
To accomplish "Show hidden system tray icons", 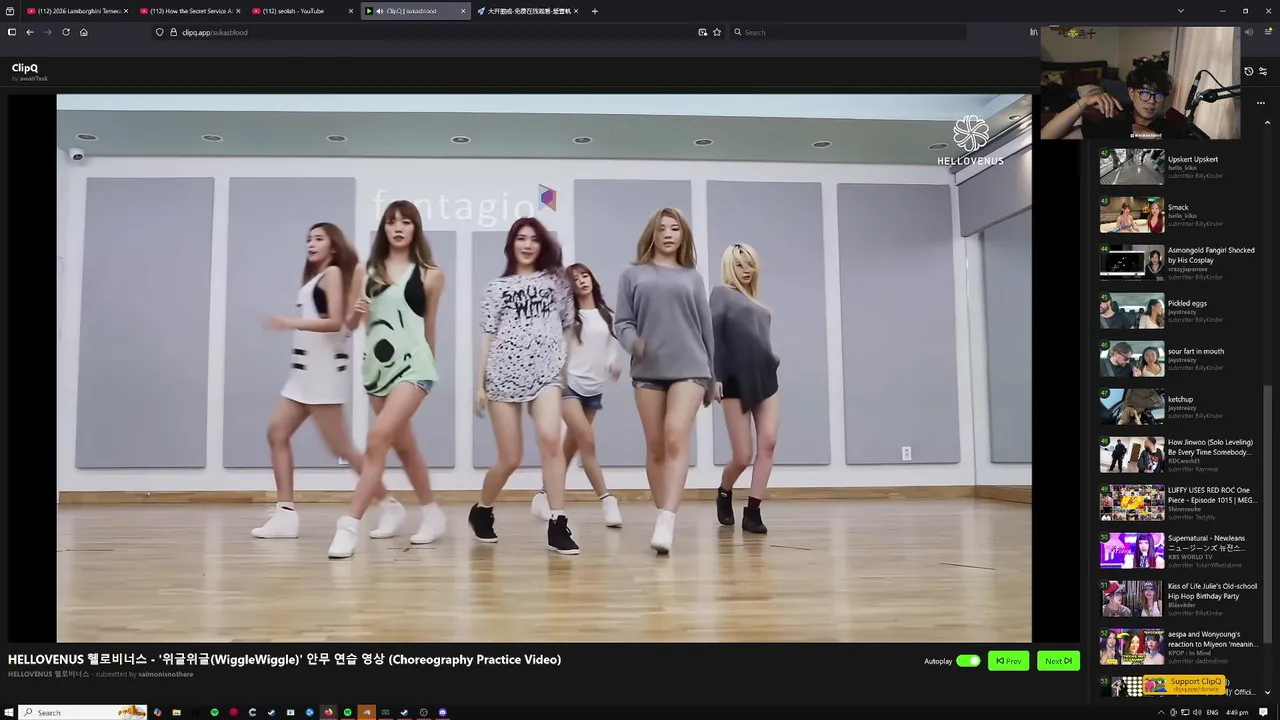I will click(1161, 712).
